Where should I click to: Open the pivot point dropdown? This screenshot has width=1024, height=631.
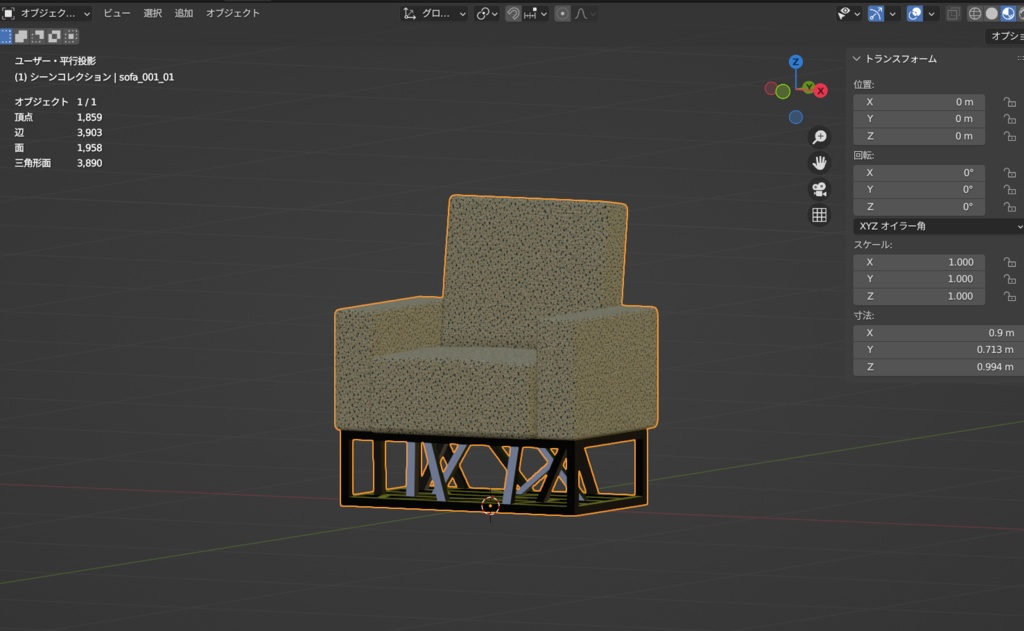click(x=487, y=13)
